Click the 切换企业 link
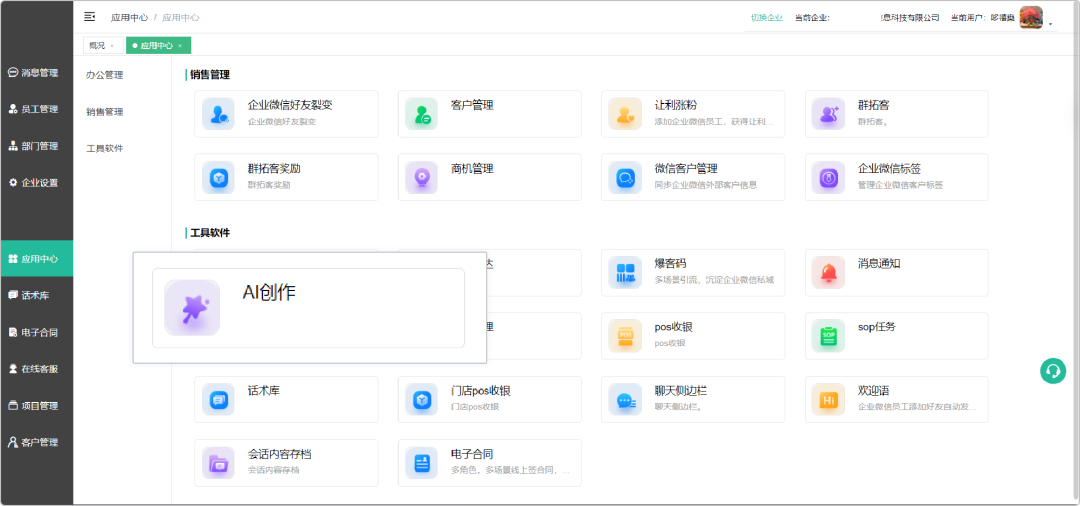 767,18
